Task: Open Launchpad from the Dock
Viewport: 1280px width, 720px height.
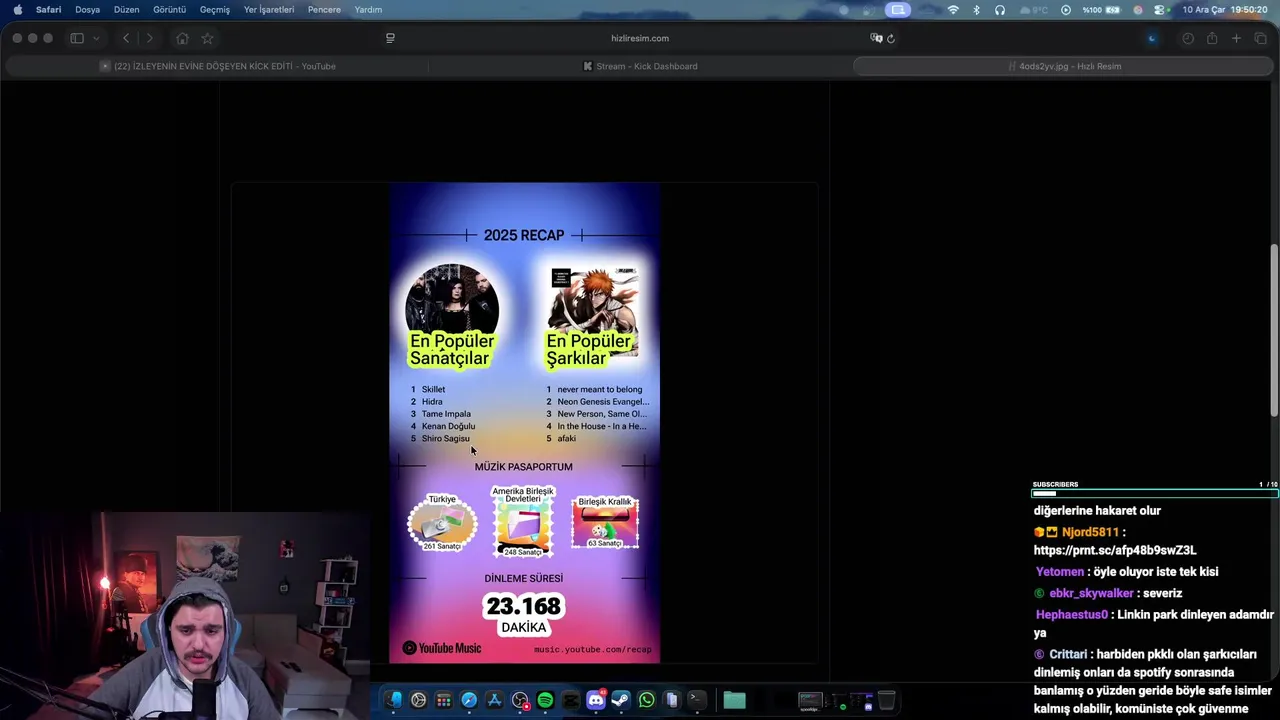Action: [444, 700]
